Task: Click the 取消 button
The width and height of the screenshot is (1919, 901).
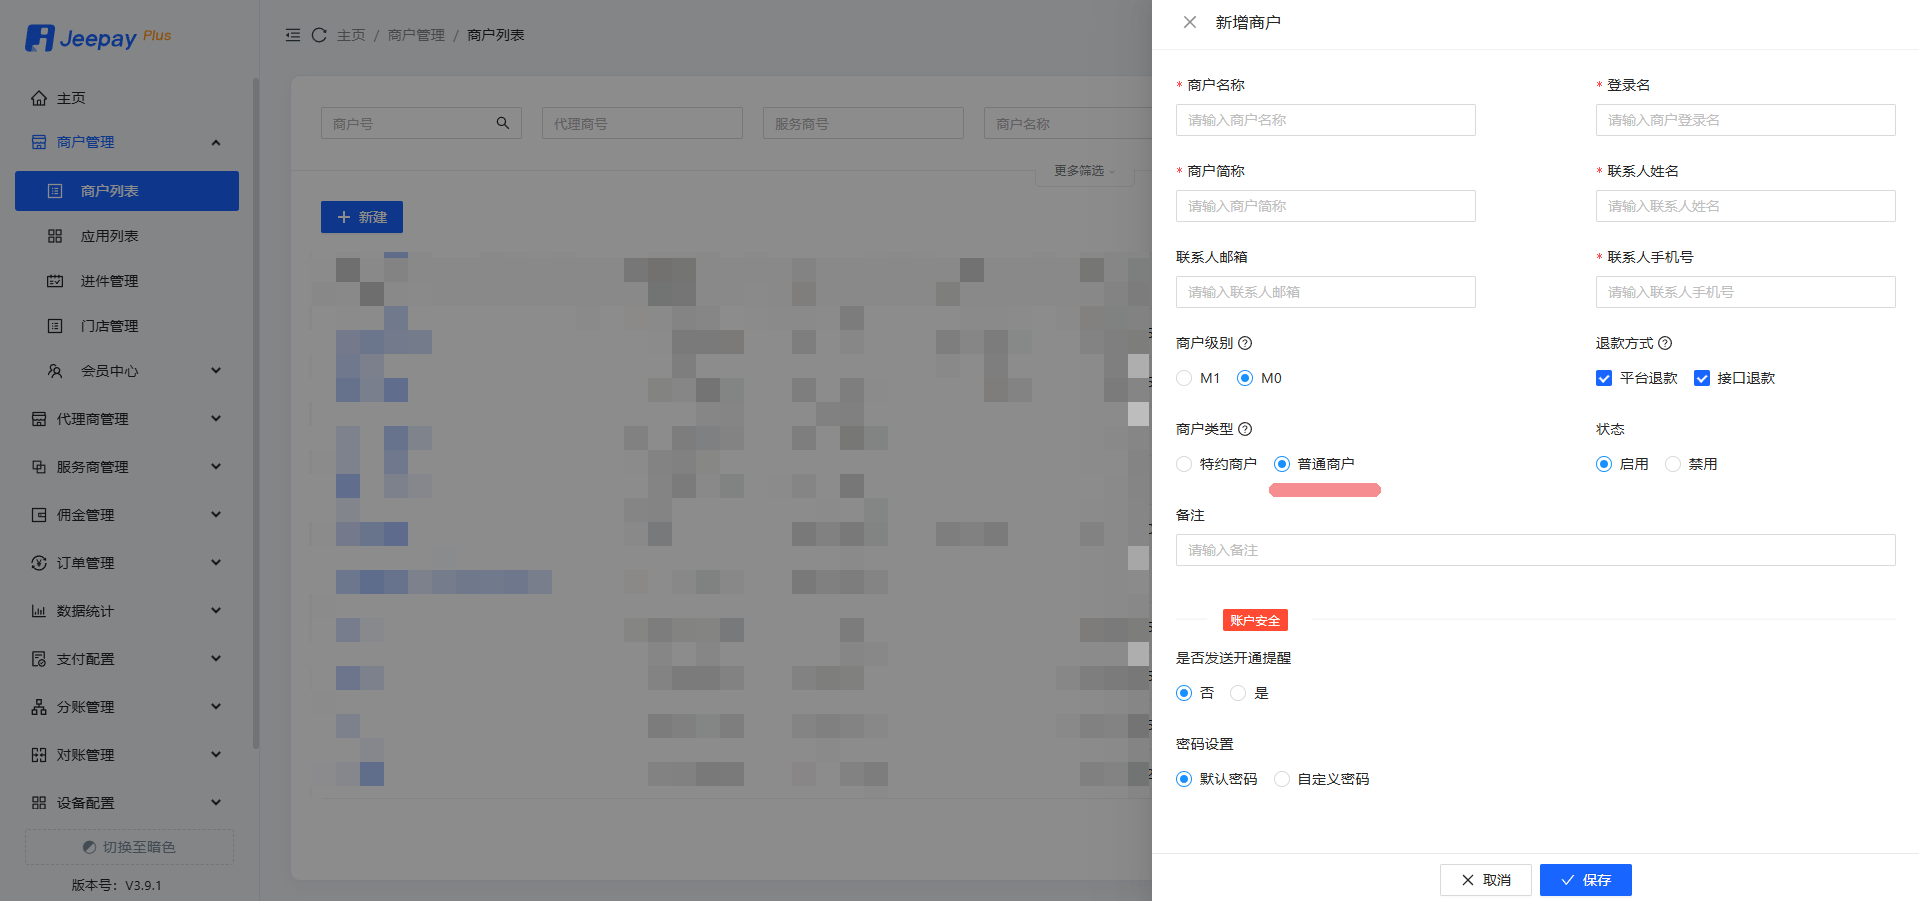Action: [x=1485, y=880]
